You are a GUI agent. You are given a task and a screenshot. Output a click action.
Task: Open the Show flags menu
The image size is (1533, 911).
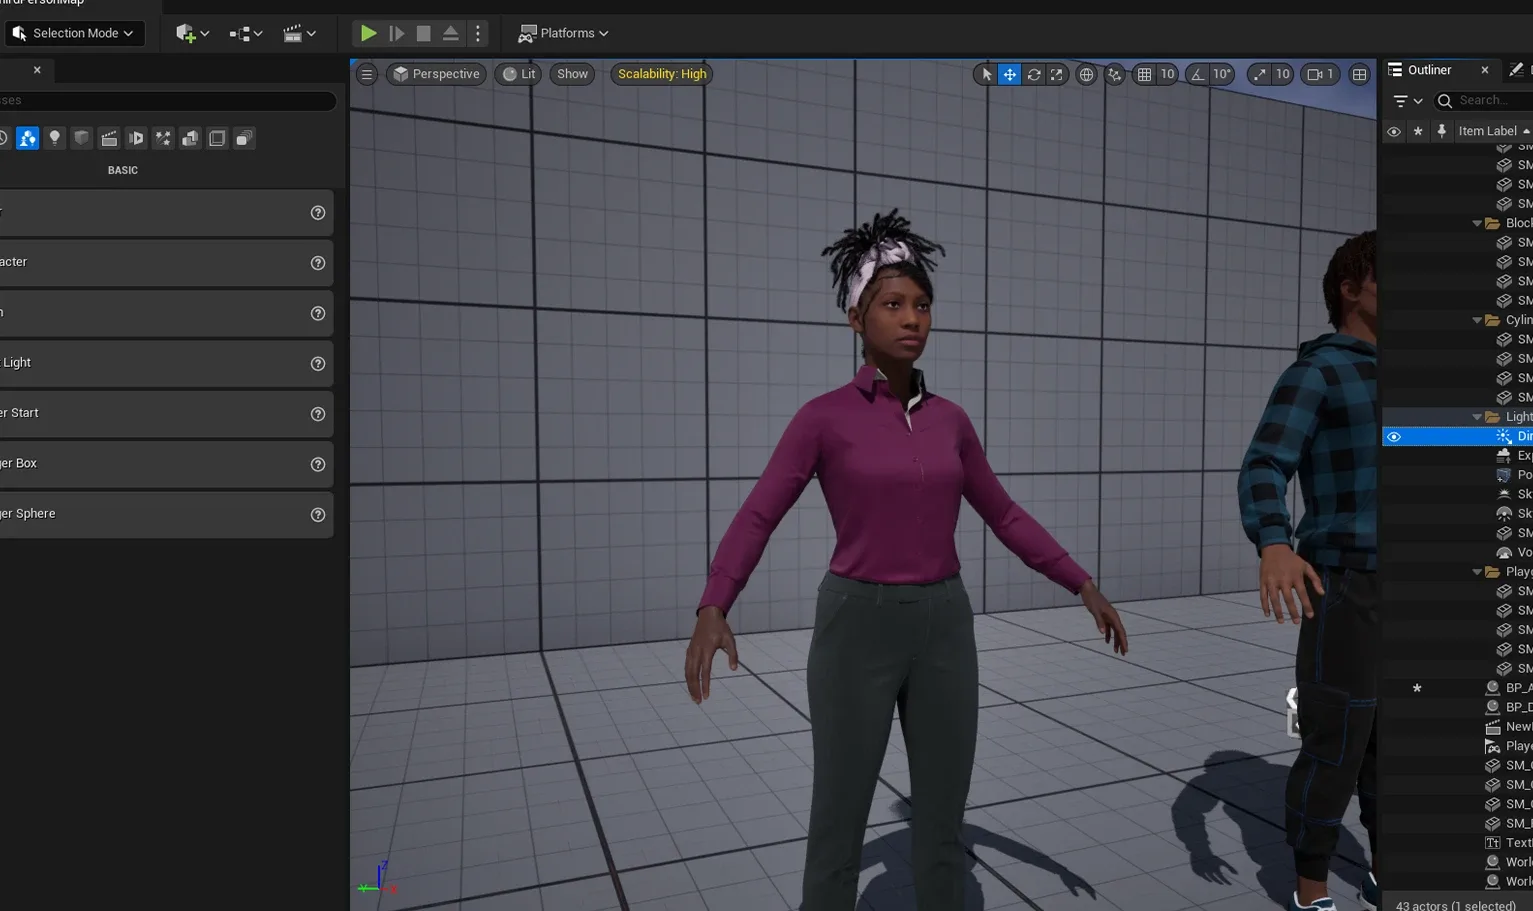tap(572, 74)
